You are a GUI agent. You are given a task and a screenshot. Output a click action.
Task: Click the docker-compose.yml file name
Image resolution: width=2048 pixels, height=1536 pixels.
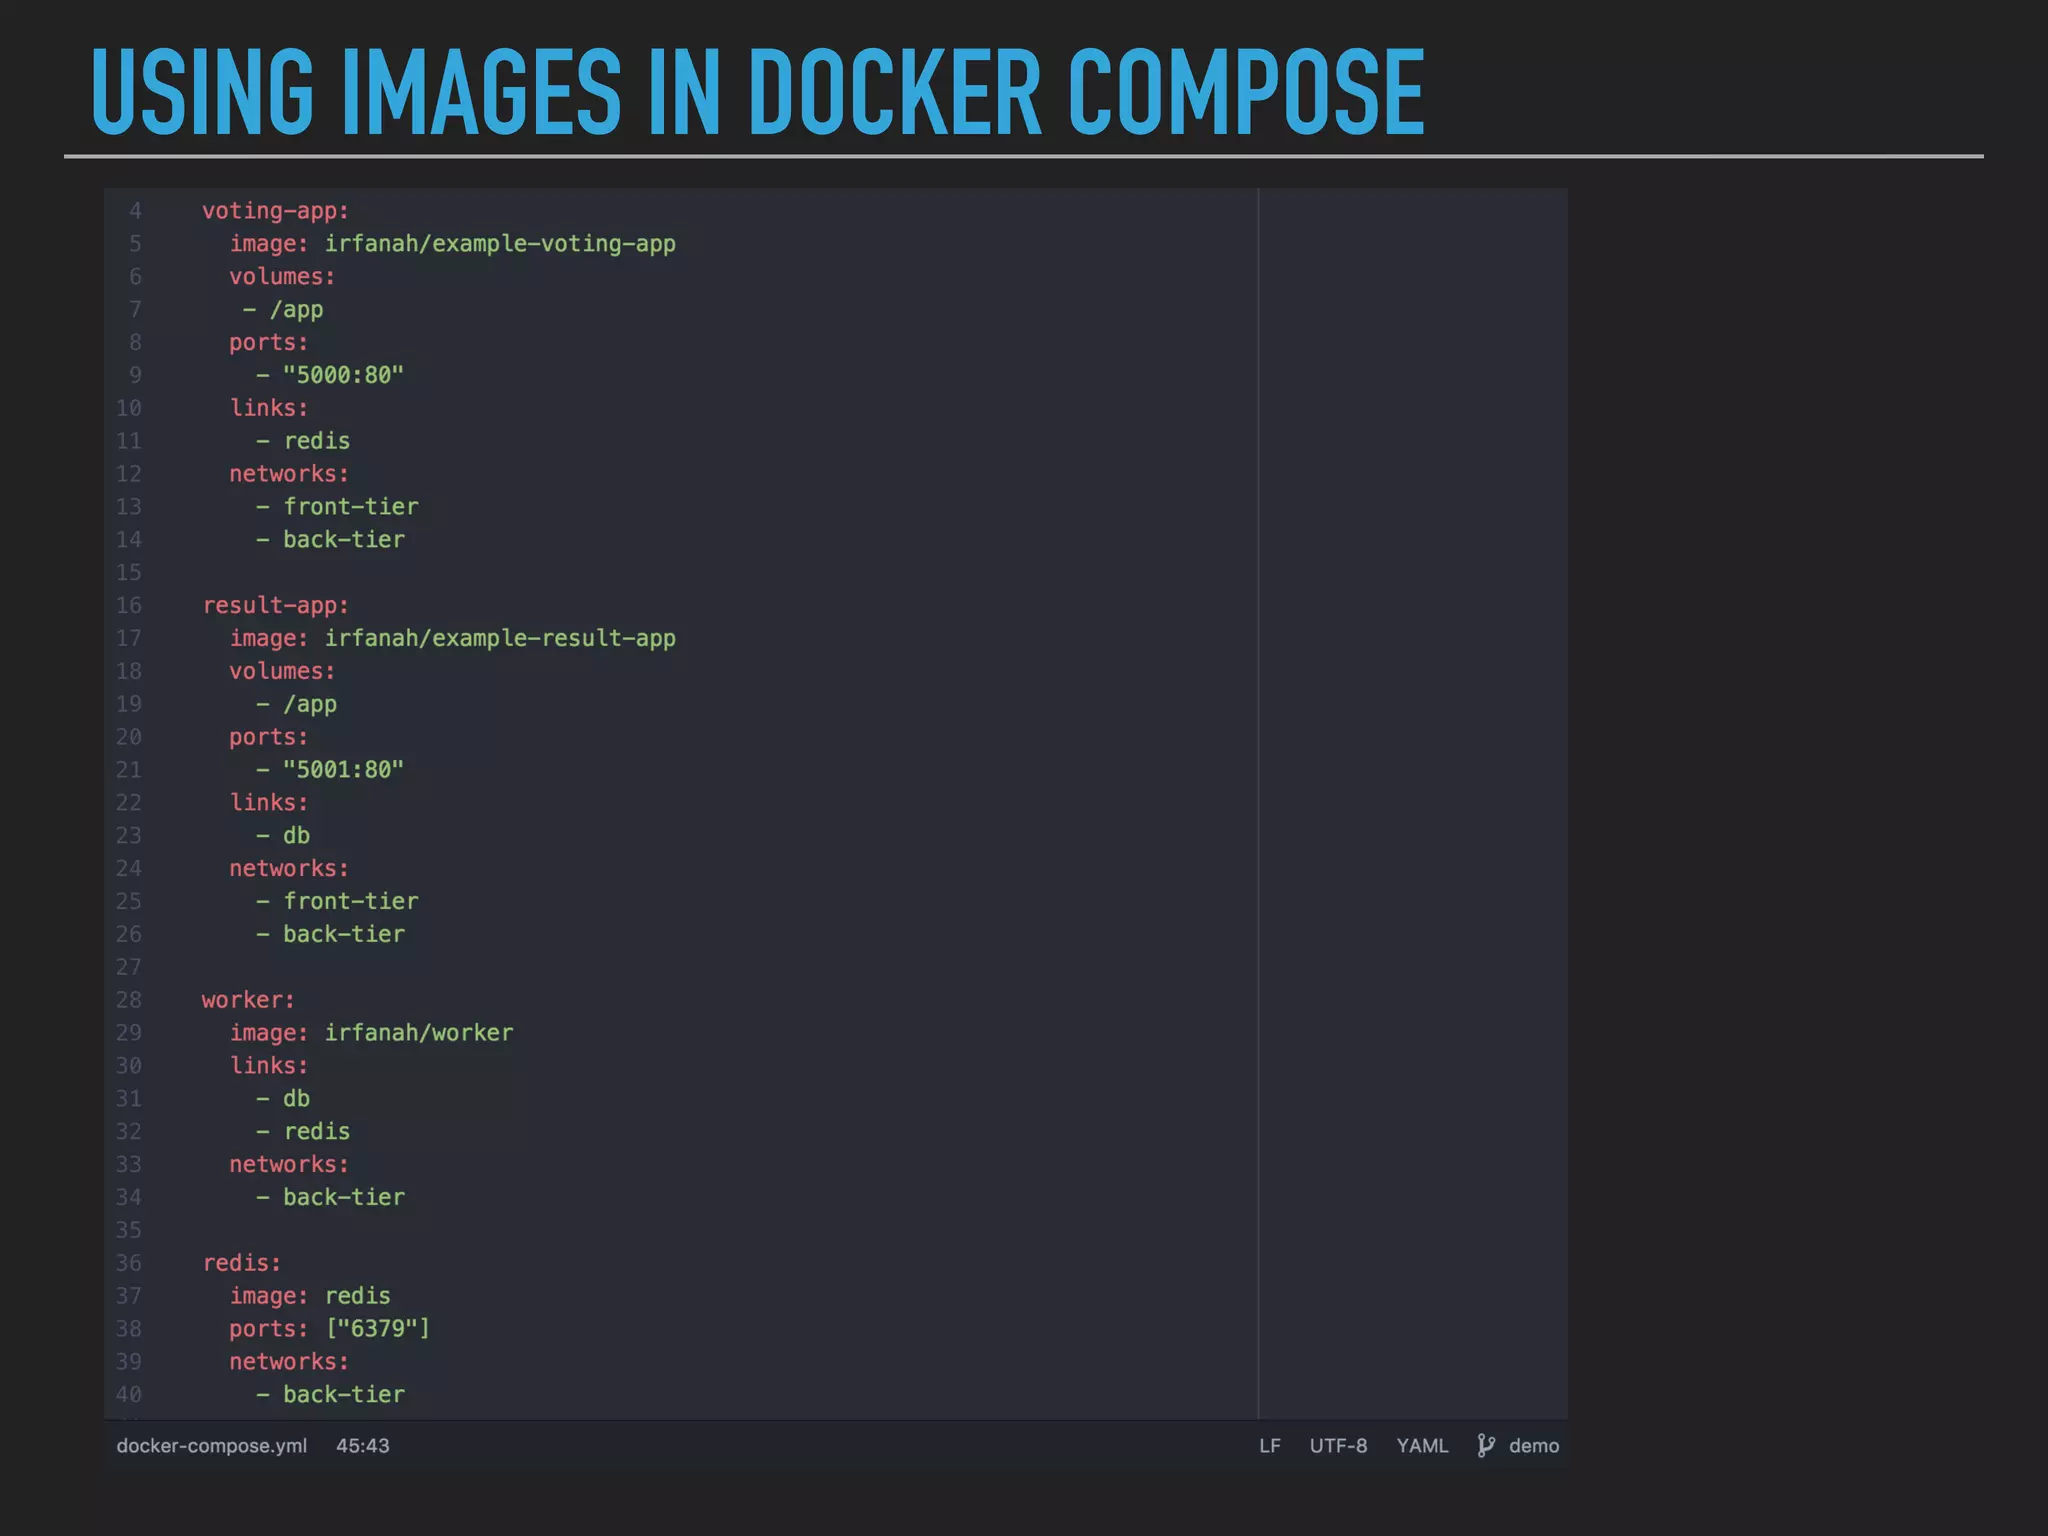(212, 1446)
